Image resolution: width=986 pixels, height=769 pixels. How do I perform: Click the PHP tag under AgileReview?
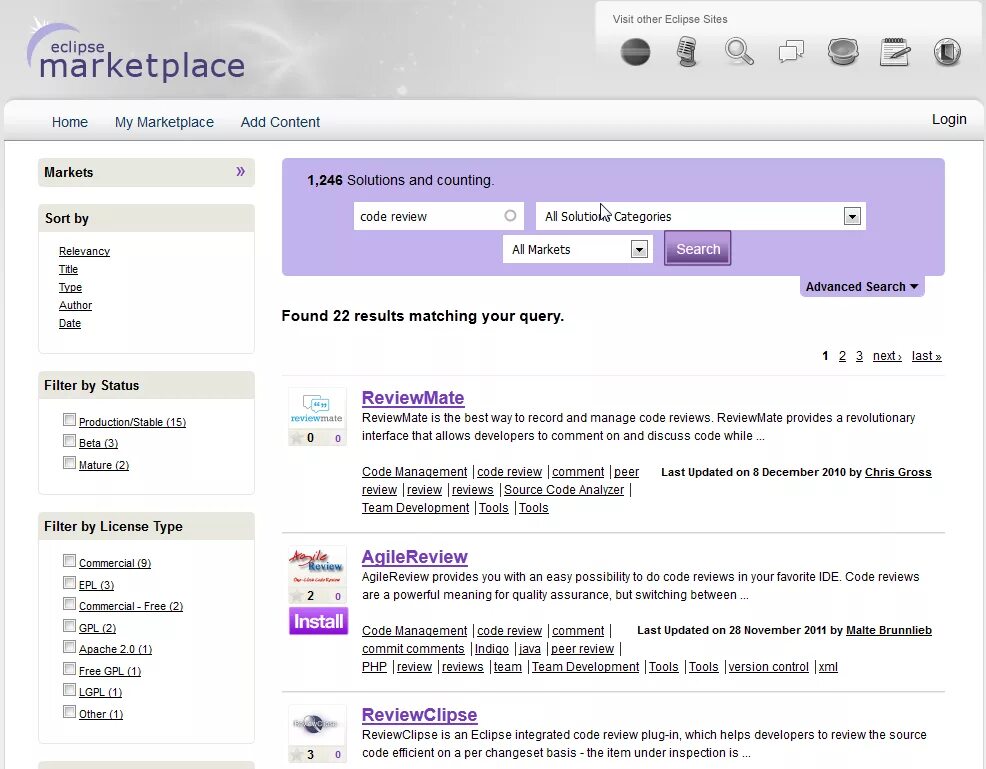click(x=374, y=667)
